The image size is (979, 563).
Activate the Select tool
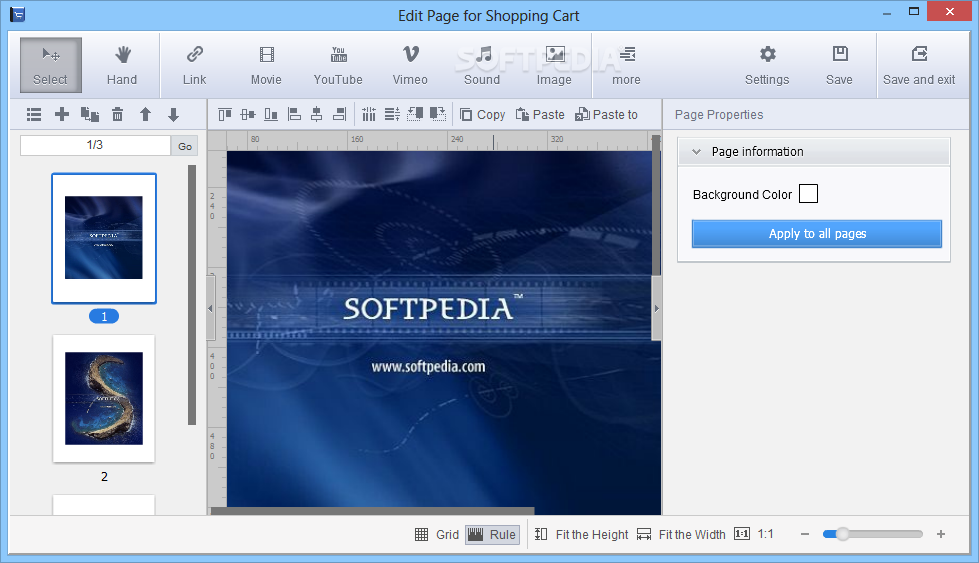click(x=51, y=65)
